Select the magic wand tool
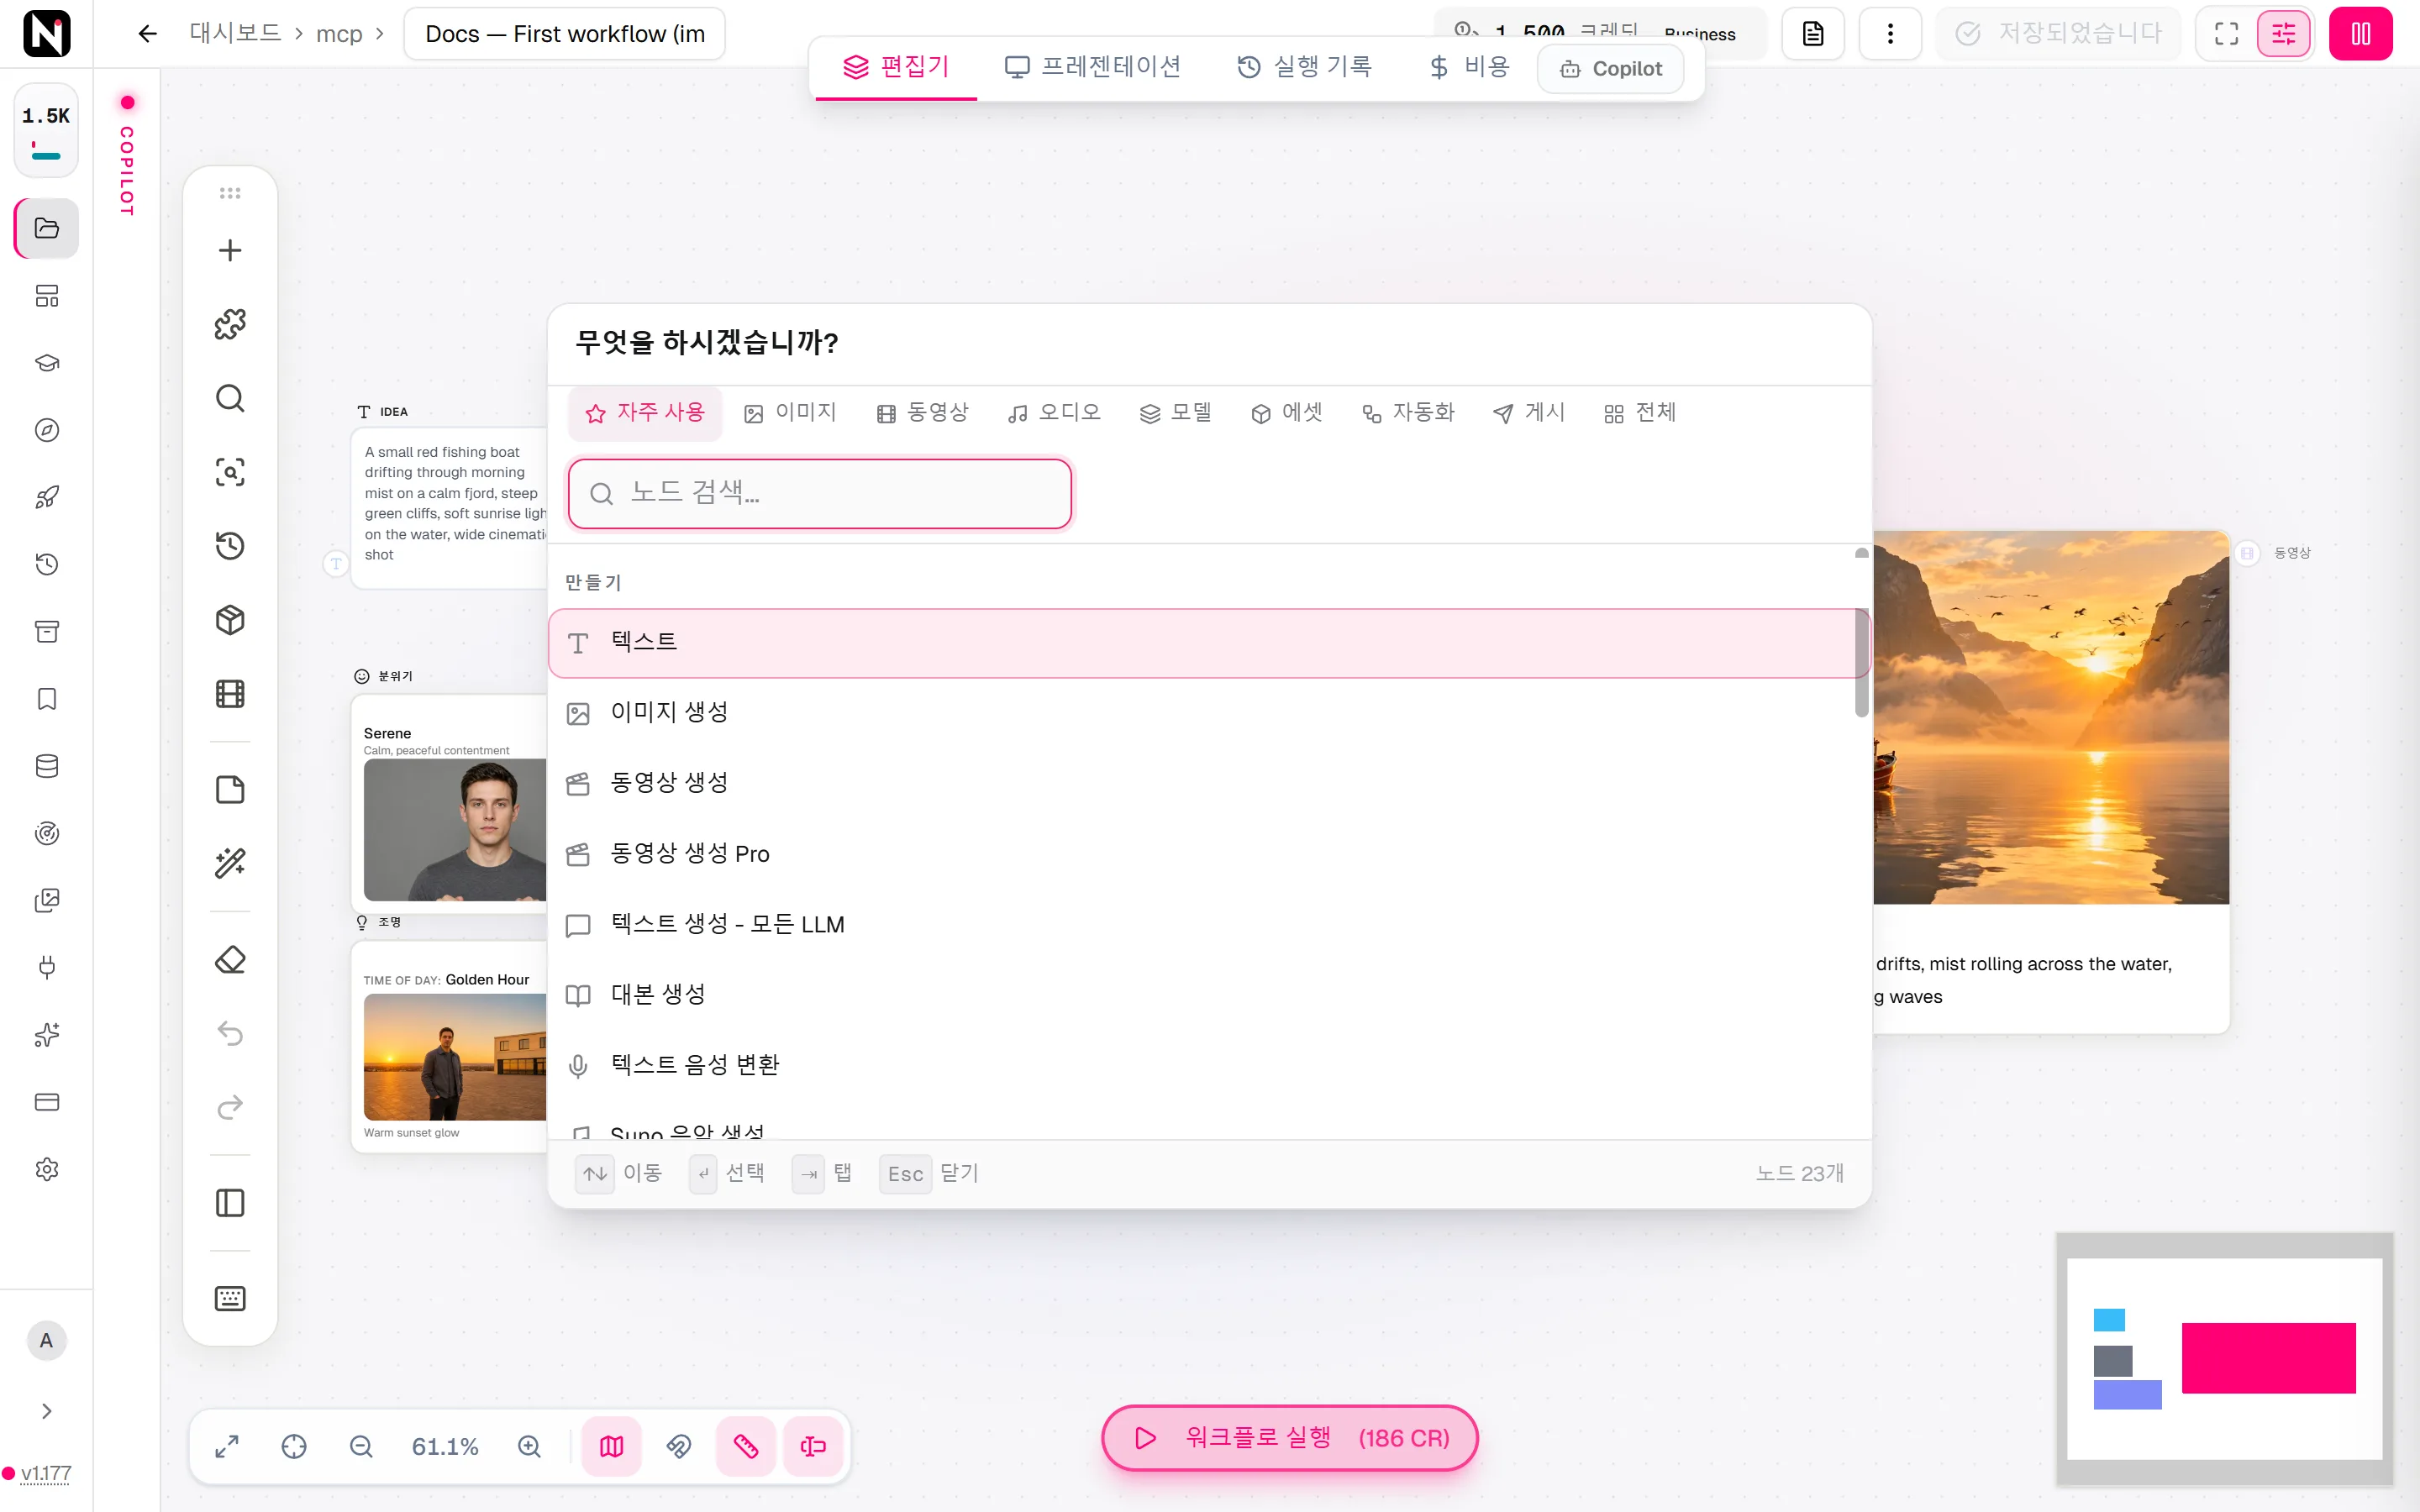2420x1512 pixels. pos(230,863)
